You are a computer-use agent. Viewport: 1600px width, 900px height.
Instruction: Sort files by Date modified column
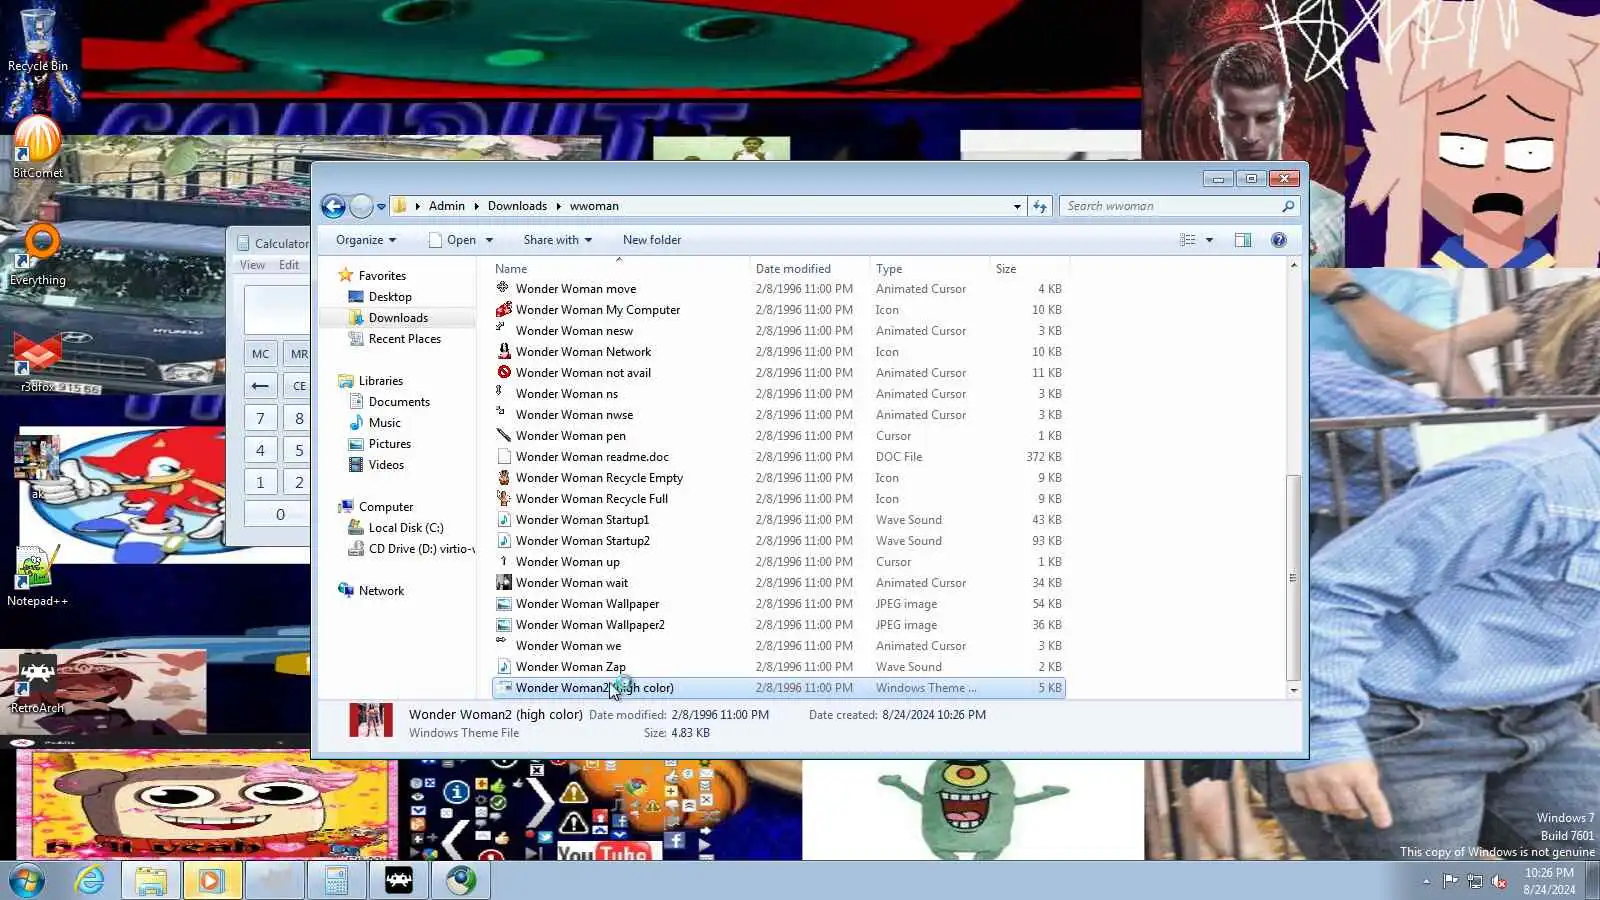pos(809,269)
